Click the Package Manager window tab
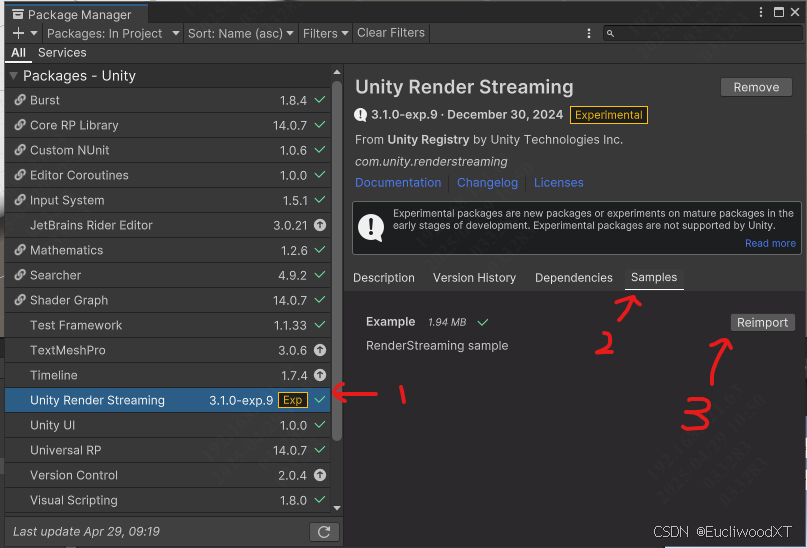This screenshot has width=807, height=548. pos(76,14)
